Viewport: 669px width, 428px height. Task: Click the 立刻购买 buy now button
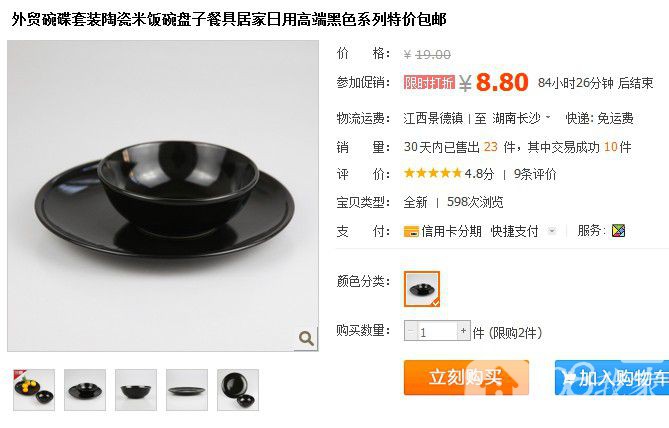[466, 378]
